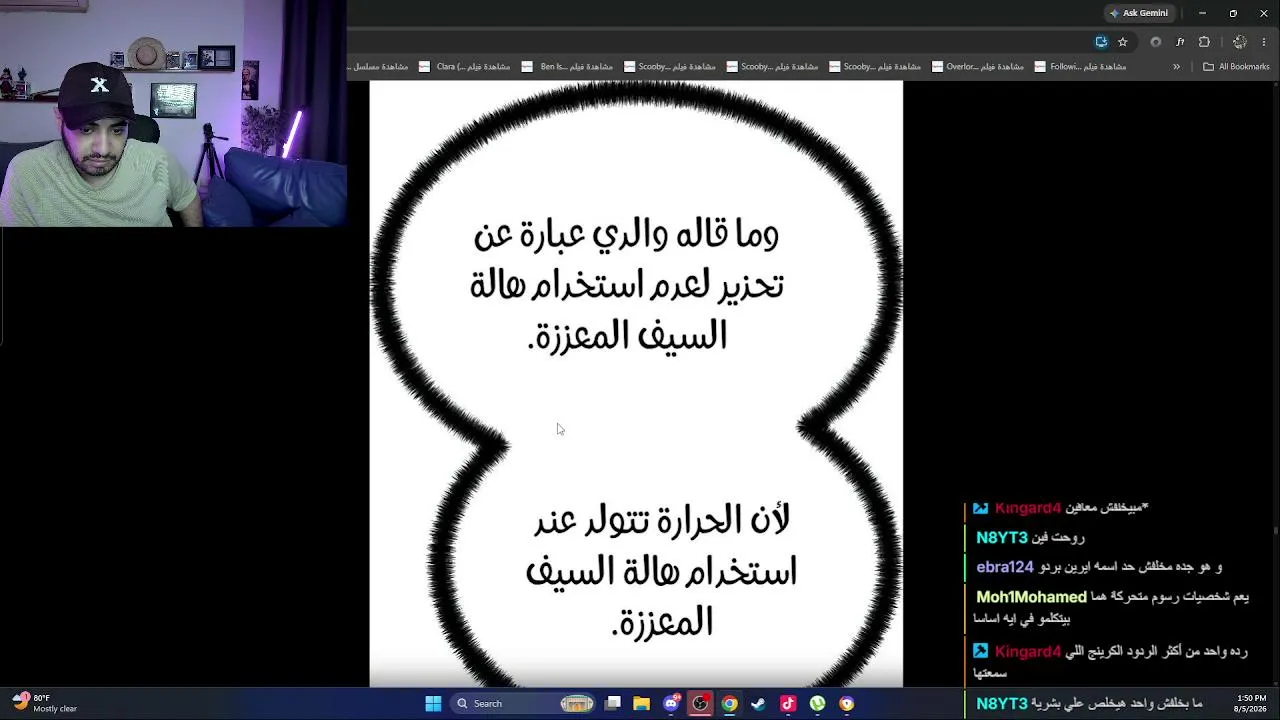Open the yellow Chrome profile taskbar icon
The height and width of the screenshot is (720, 1280).
[x=846, y=704]
